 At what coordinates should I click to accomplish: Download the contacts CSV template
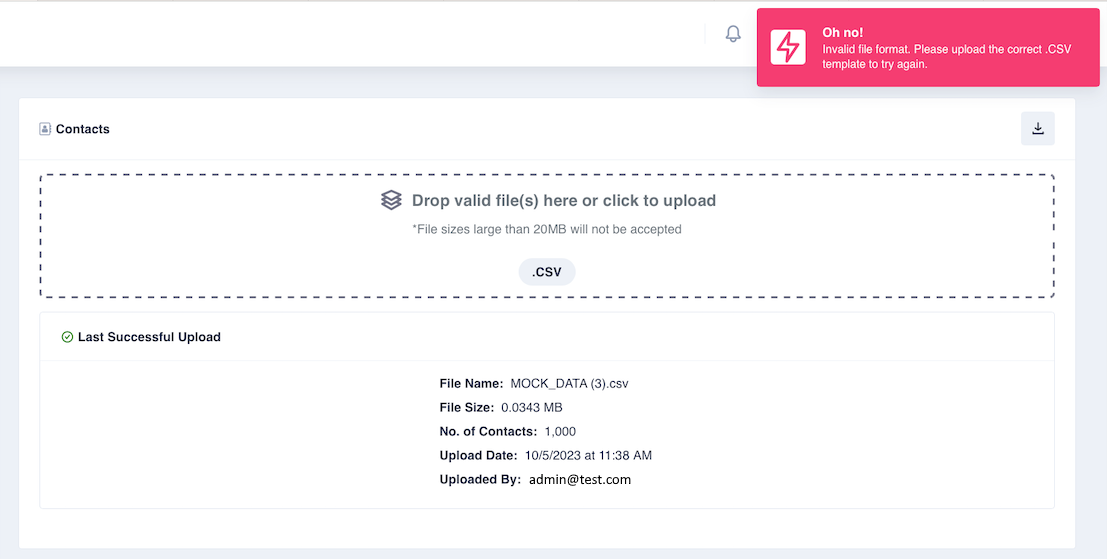click(1038, 128)
